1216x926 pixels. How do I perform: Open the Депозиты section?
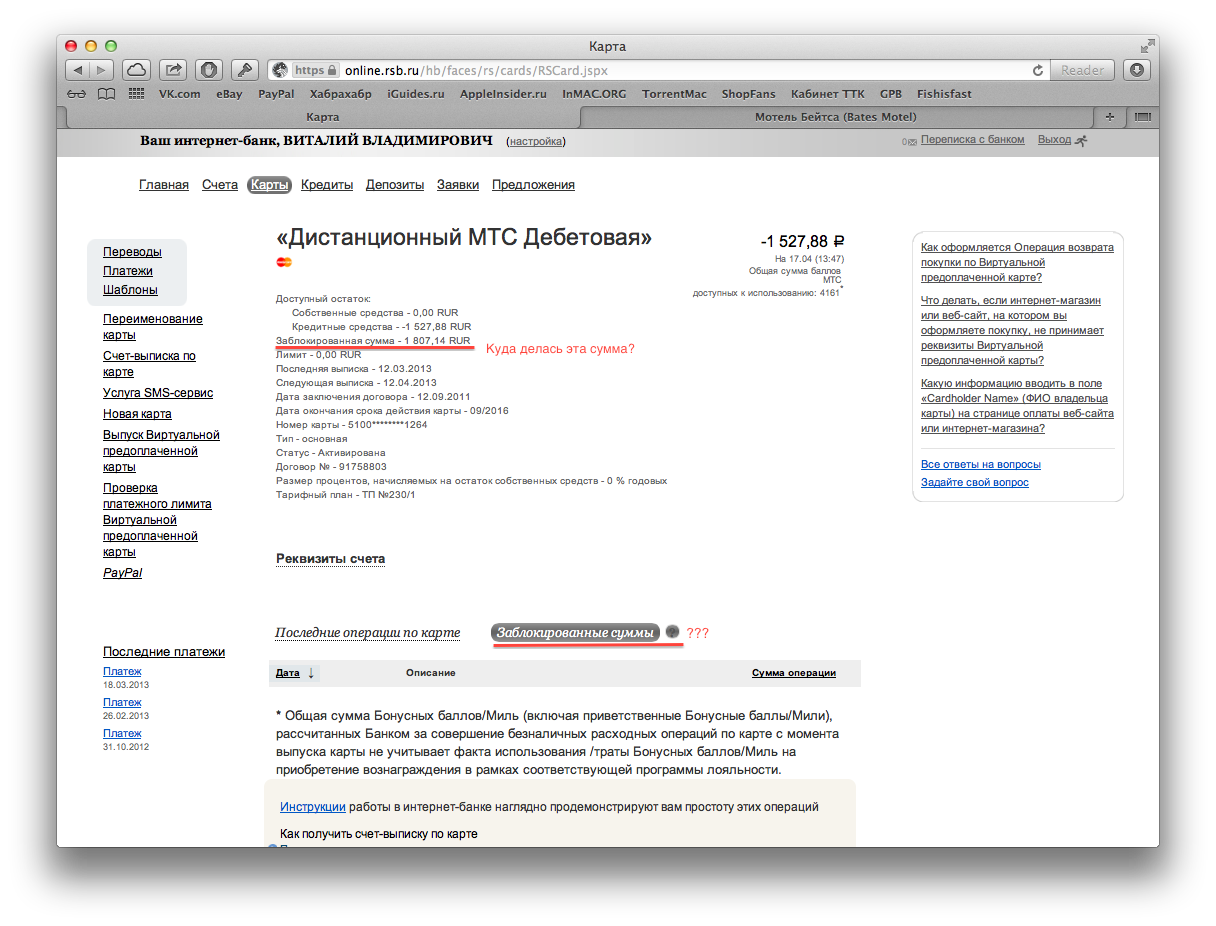[x=395, y=185]
